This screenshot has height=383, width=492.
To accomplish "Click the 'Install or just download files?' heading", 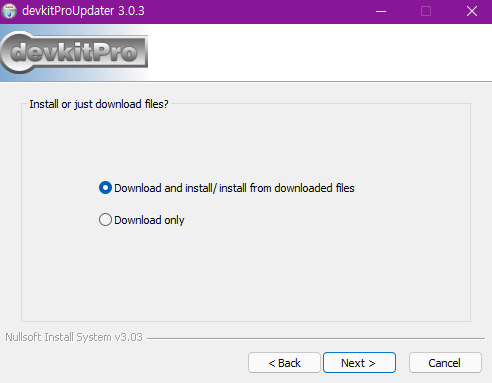I will 99,104.
